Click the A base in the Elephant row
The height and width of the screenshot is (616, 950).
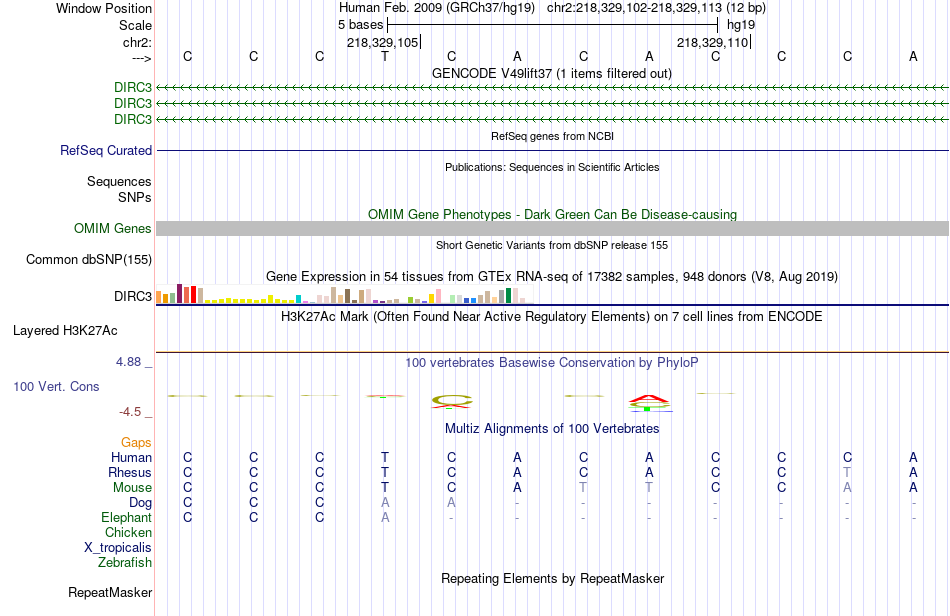coord(385,517)
